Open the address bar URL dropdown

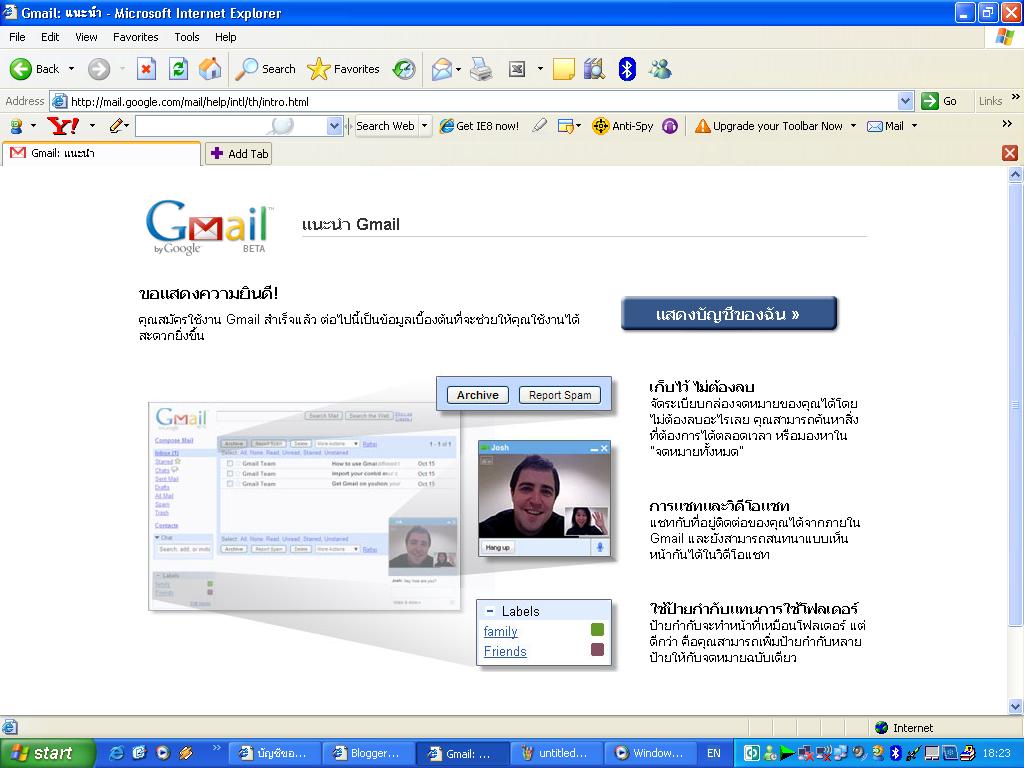(905, 101)
